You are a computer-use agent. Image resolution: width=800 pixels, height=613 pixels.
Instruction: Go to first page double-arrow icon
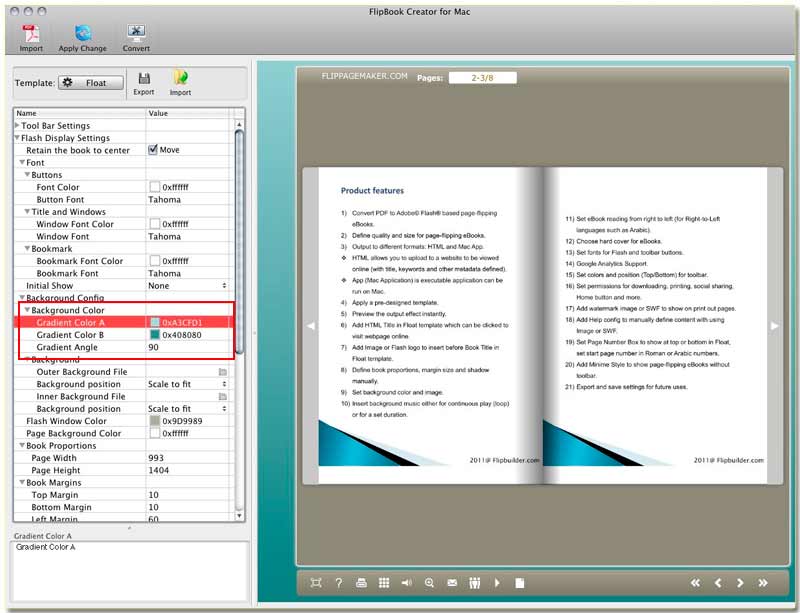[695, 583]
